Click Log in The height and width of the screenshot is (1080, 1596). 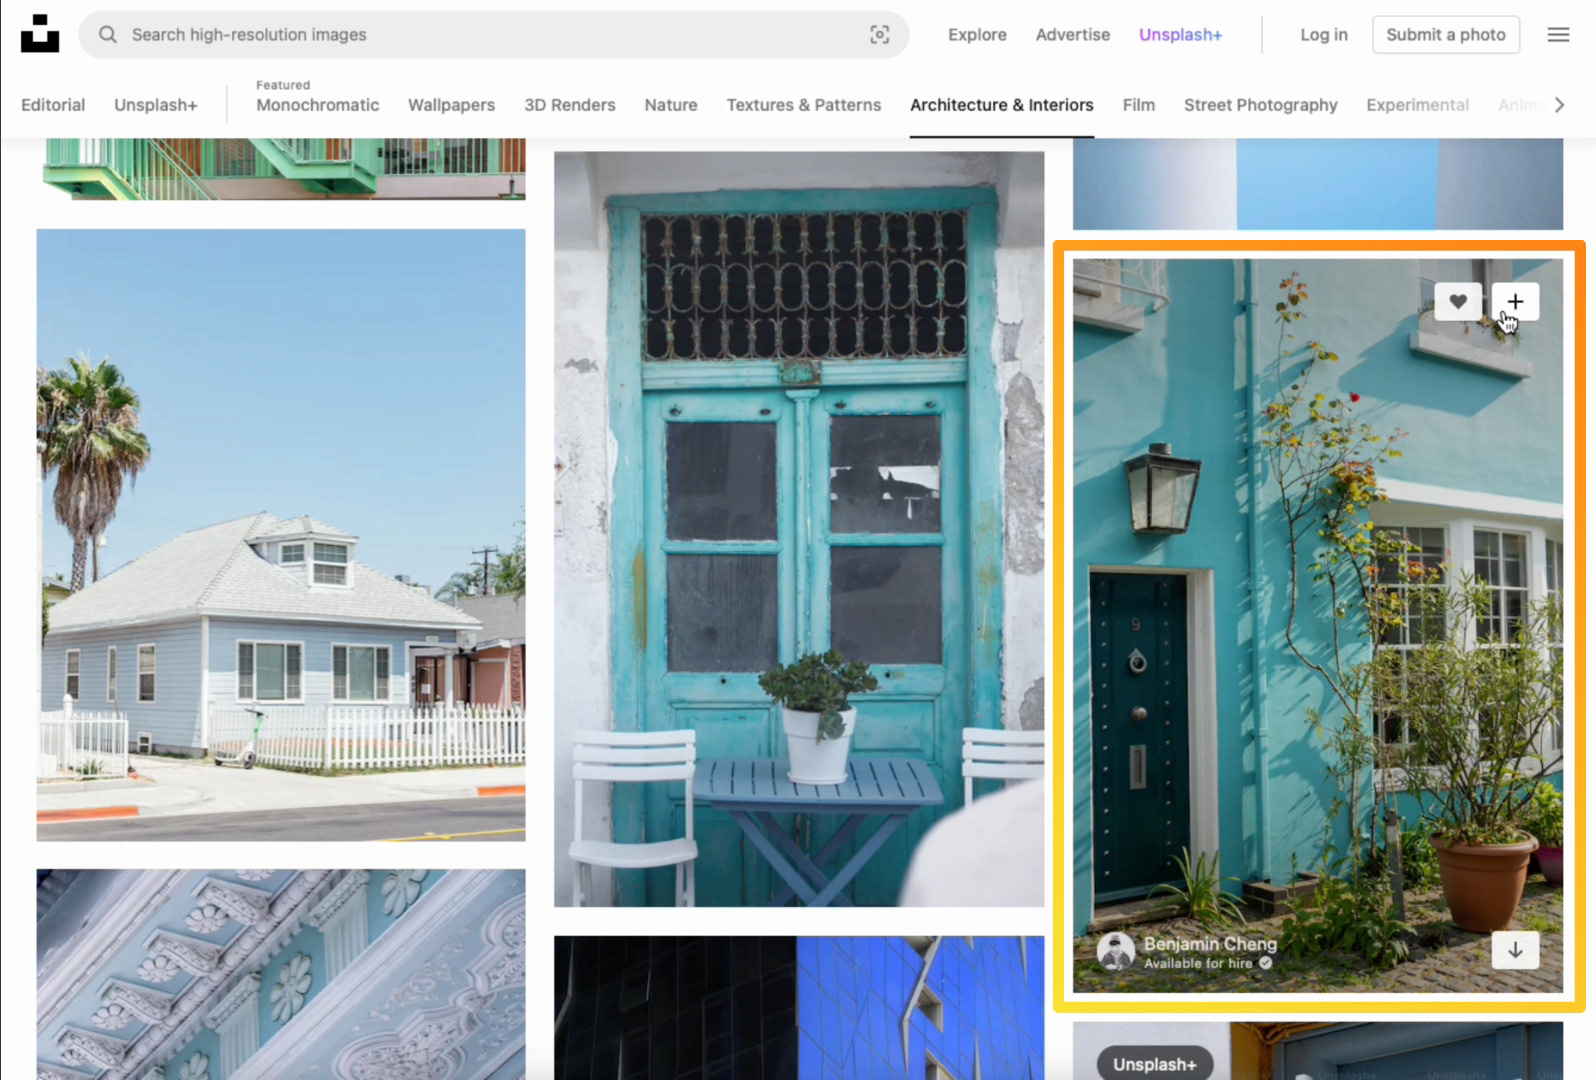pyautogui.click(x=1324, y=35)
